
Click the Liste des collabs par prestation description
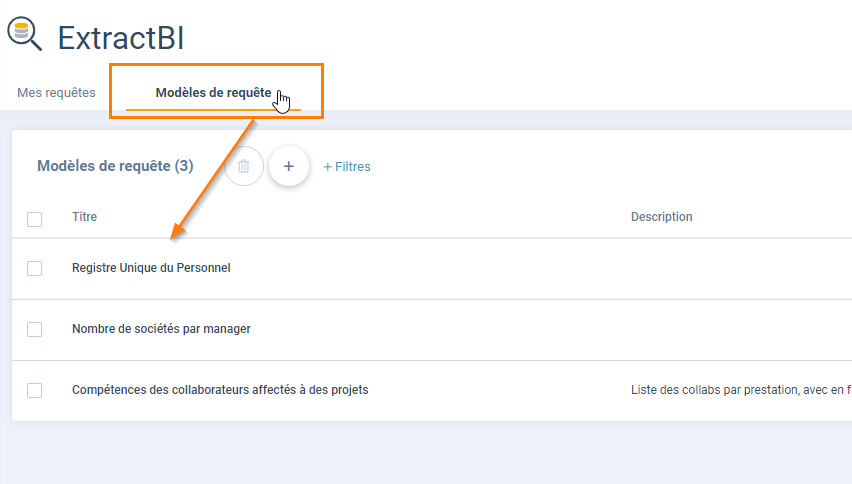click(x=740, y=390)
